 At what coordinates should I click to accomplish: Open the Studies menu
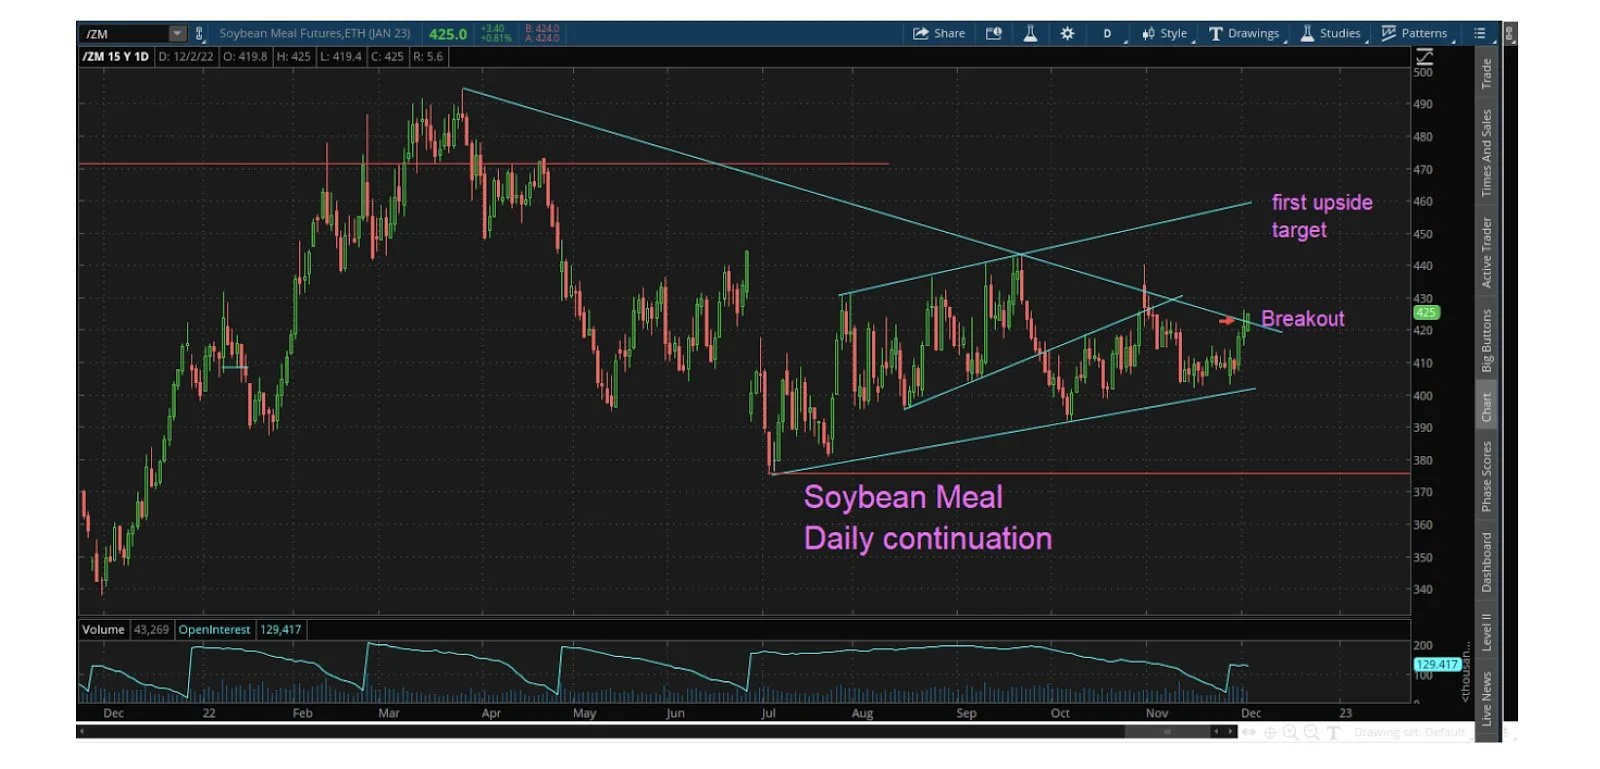[1331, 33]
